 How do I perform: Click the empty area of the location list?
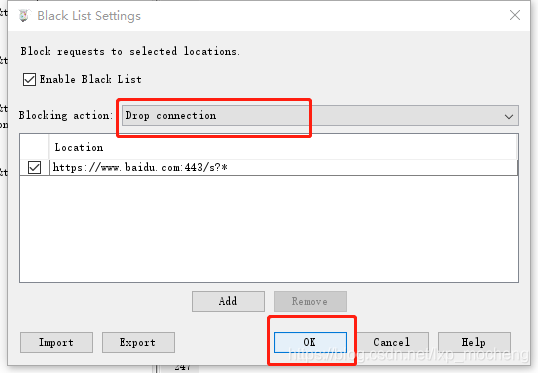point(269,229)
